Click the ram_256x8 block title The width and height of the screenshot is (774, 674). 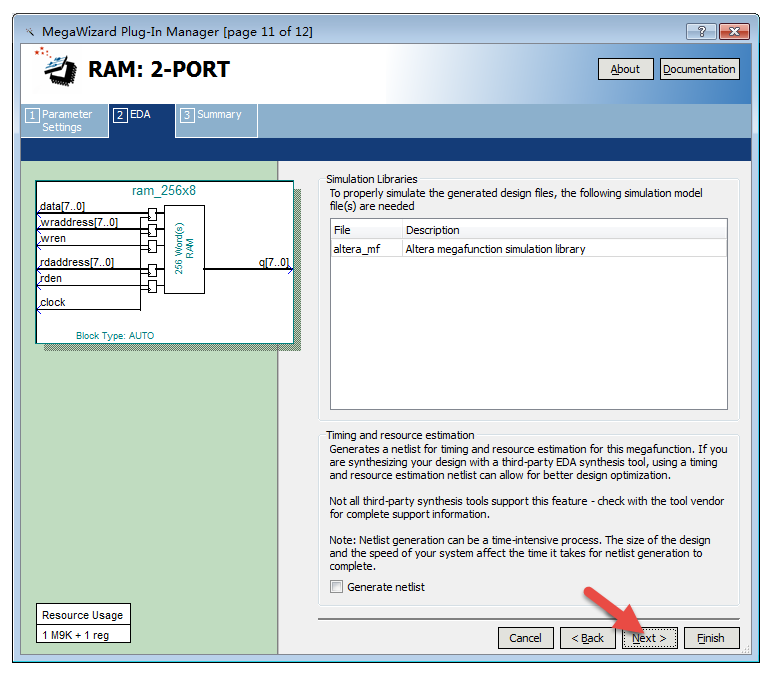click(x=164, y=191)
